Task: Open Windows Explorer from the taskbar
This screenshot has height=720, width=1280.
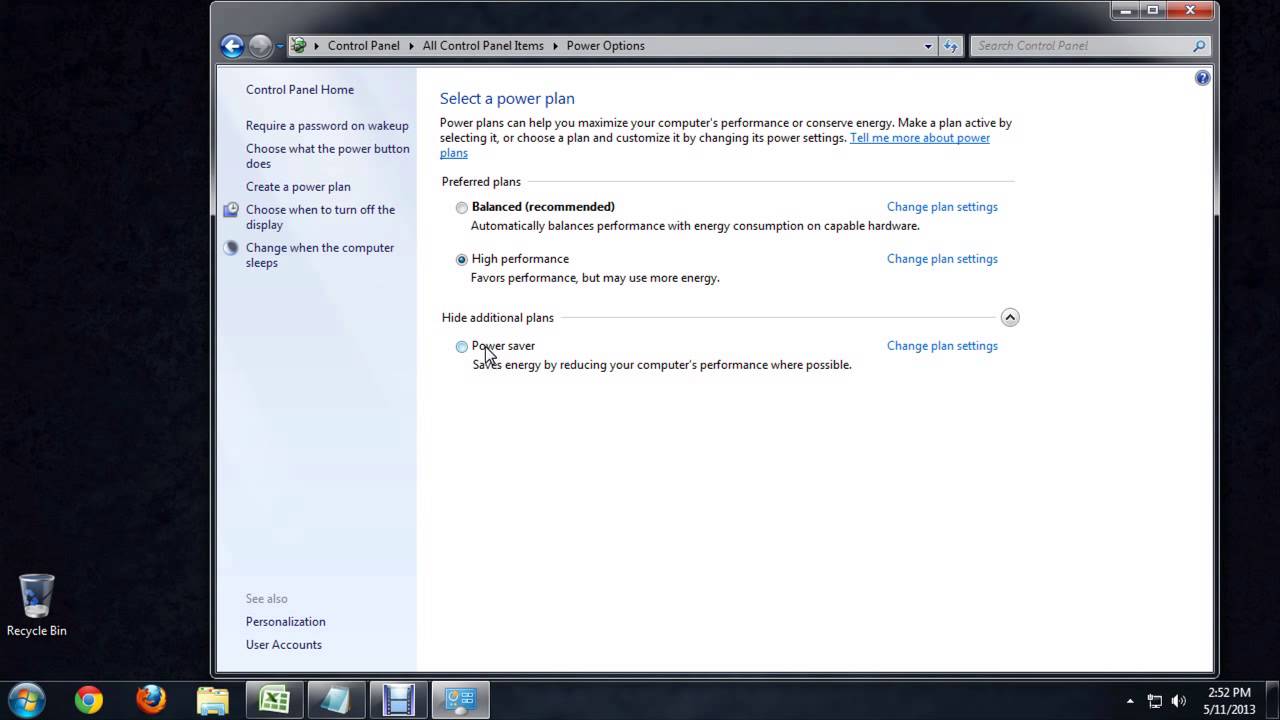Action: (213, 700)
